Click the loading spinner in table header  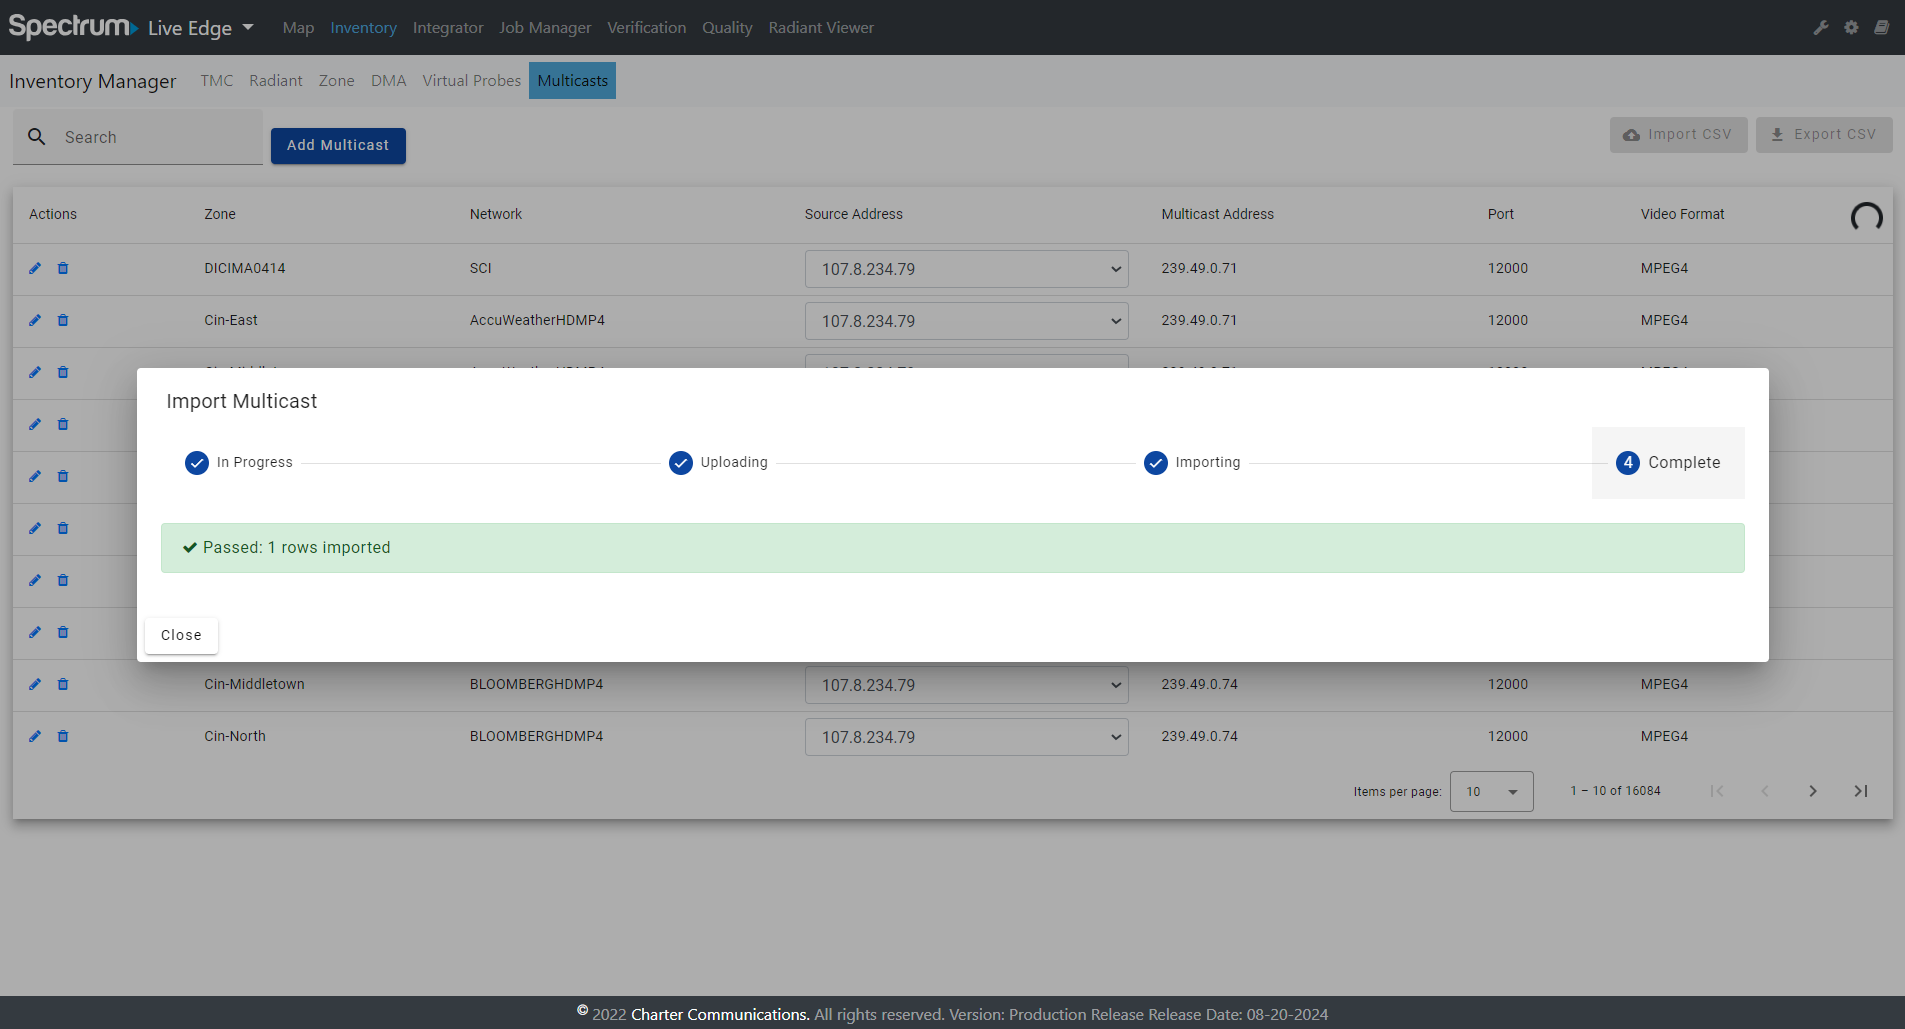click(1866, 216)
